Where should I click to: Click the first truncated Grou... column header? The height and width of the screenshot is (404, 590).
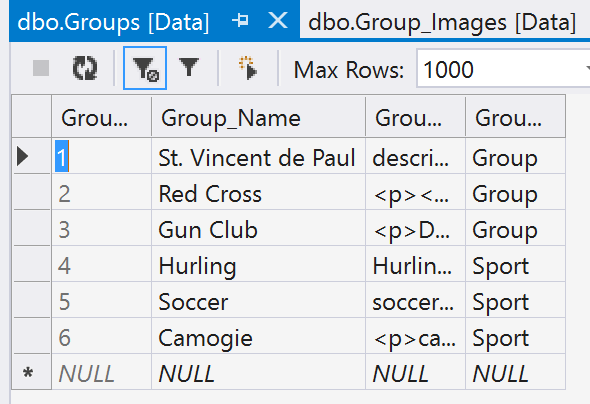point(101,118)
